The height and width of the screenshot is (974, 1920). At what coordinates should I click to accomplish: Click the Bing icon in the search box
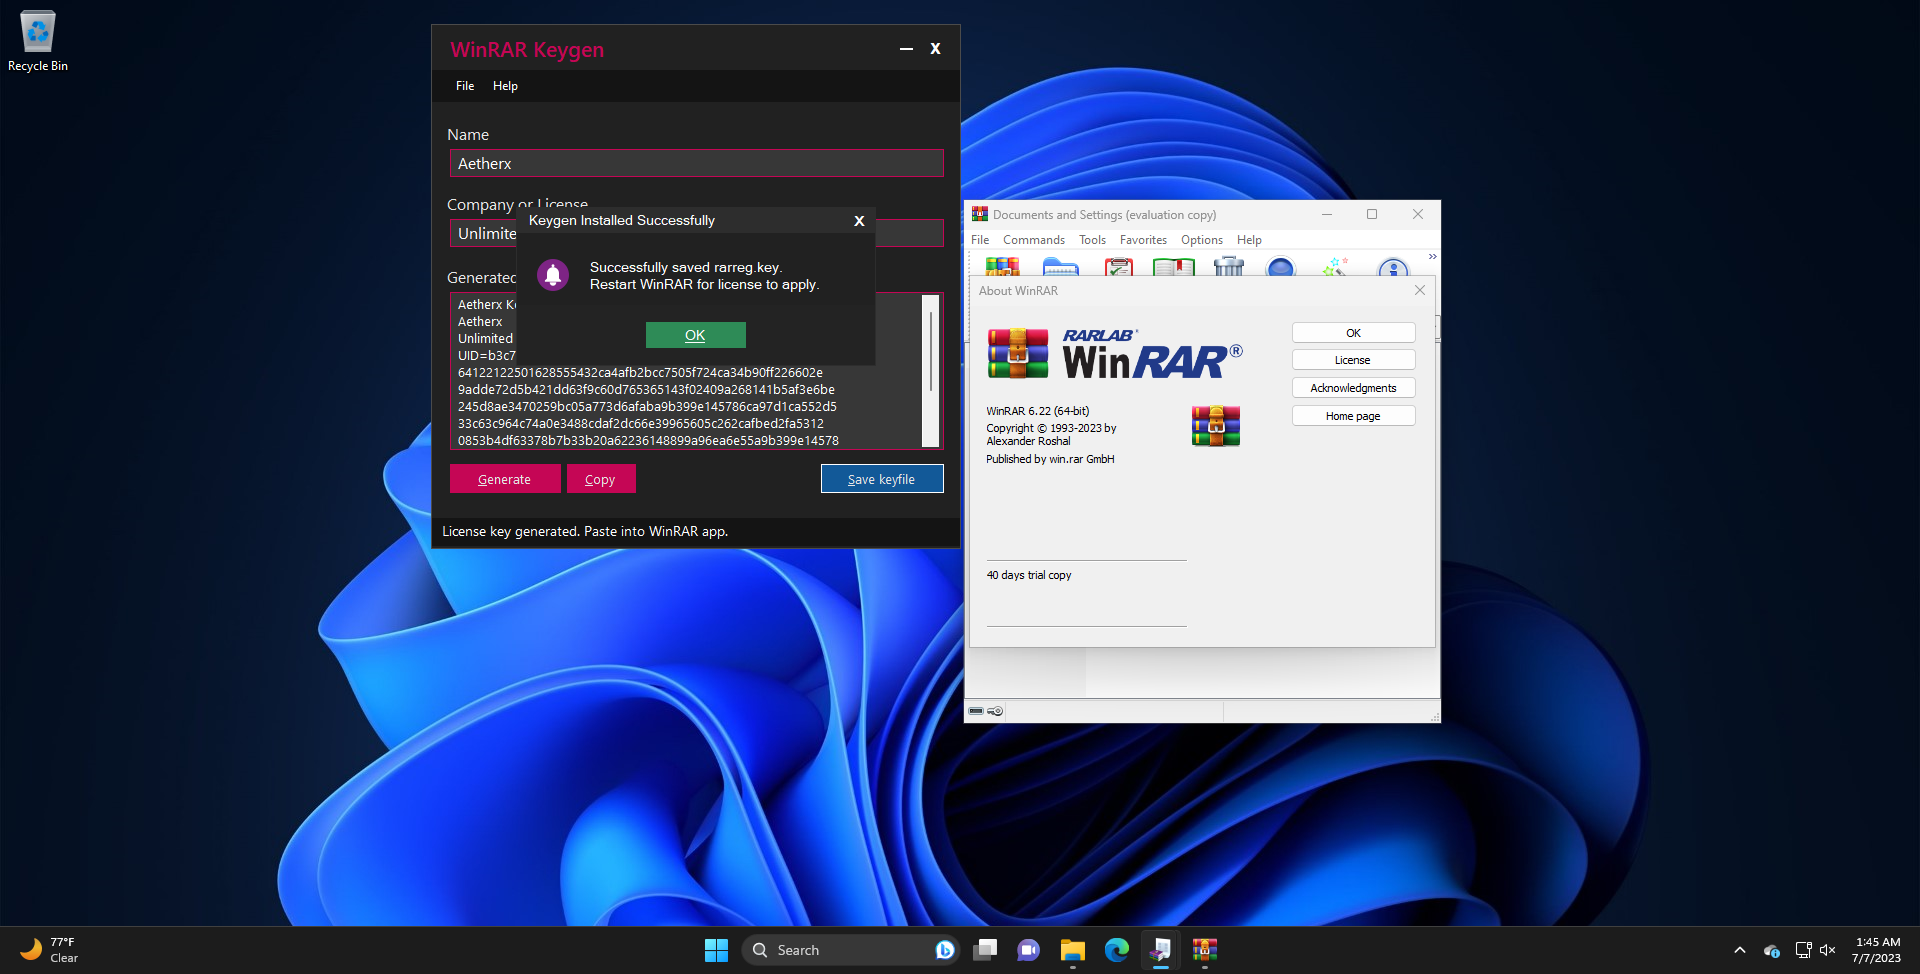click(945, 950)
